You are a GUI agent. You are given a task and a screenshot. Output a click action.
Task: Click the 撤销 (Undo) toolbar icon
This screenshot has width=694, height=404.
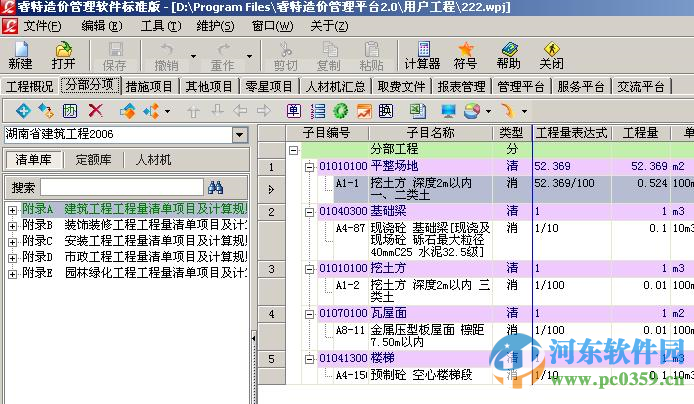tap(166, 56)
